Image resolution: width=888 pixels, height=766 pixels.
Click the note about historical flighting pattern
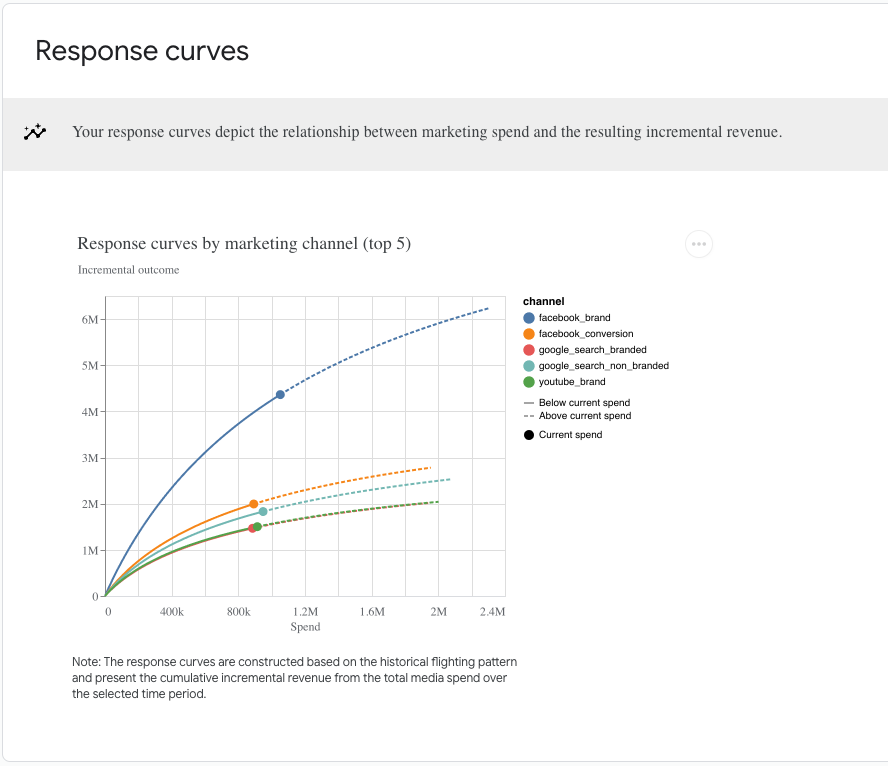click(x=294, y=678)
